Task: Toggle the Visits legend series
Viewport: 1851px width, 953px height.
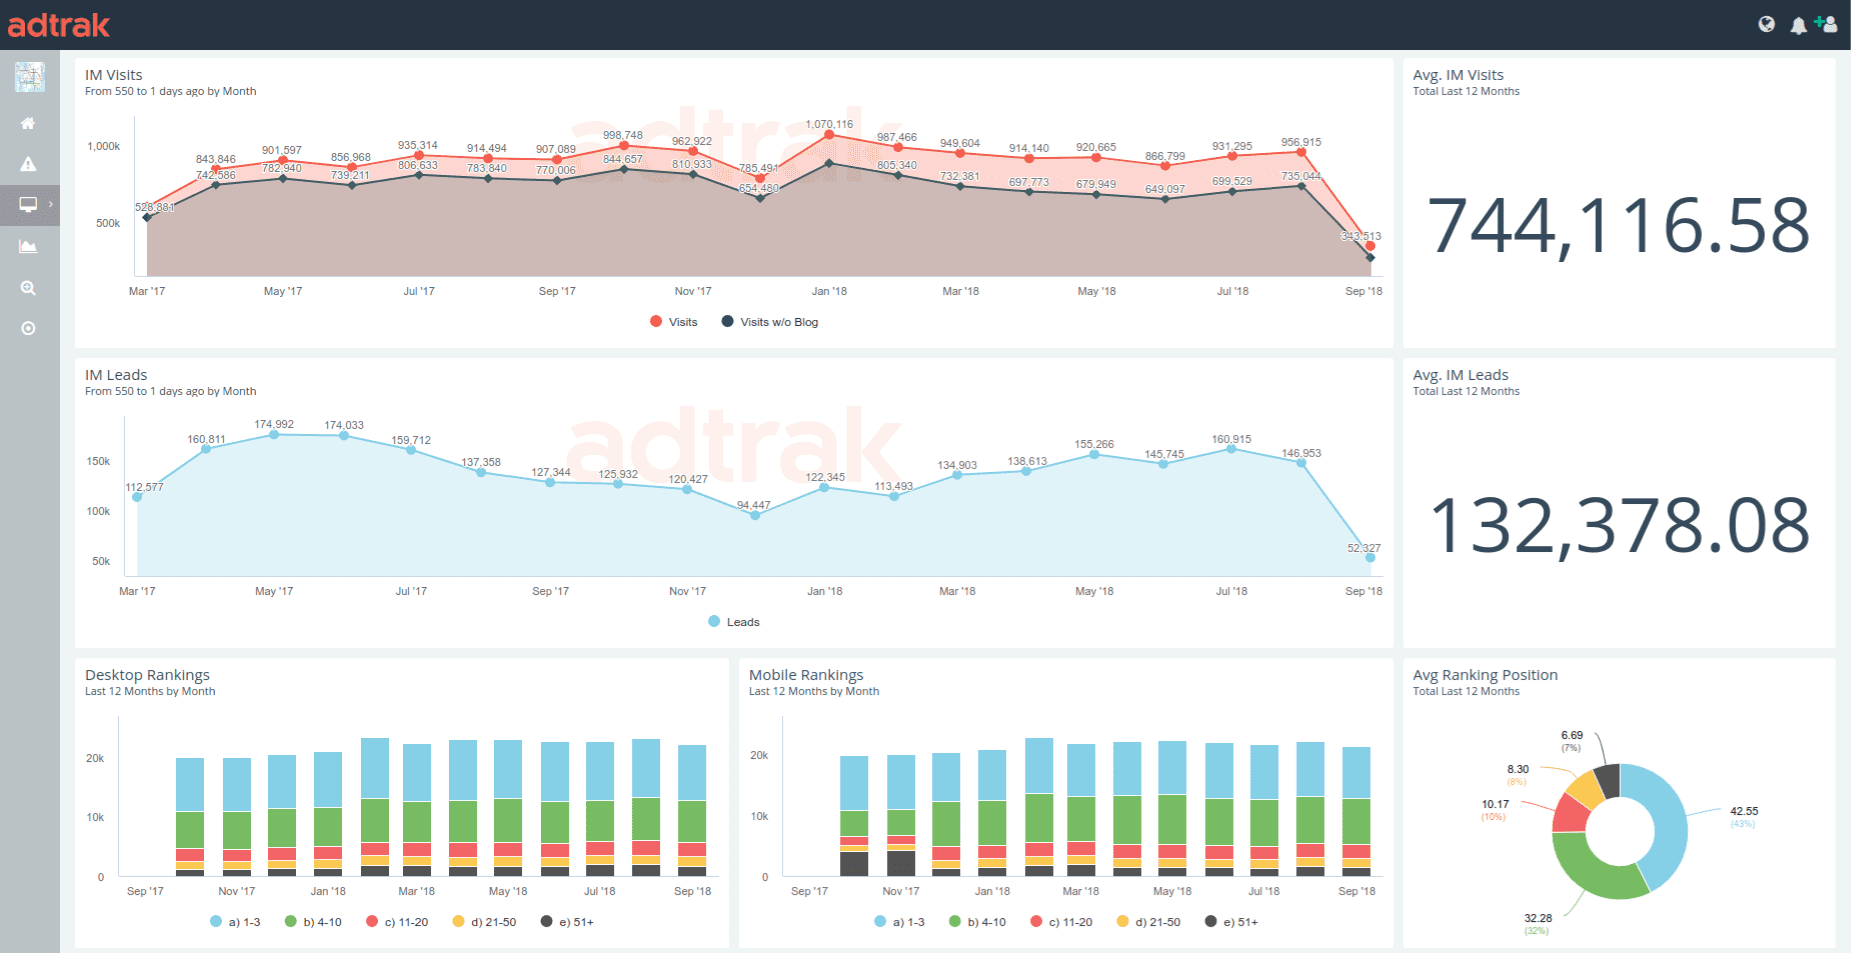Action: [674, 322]
